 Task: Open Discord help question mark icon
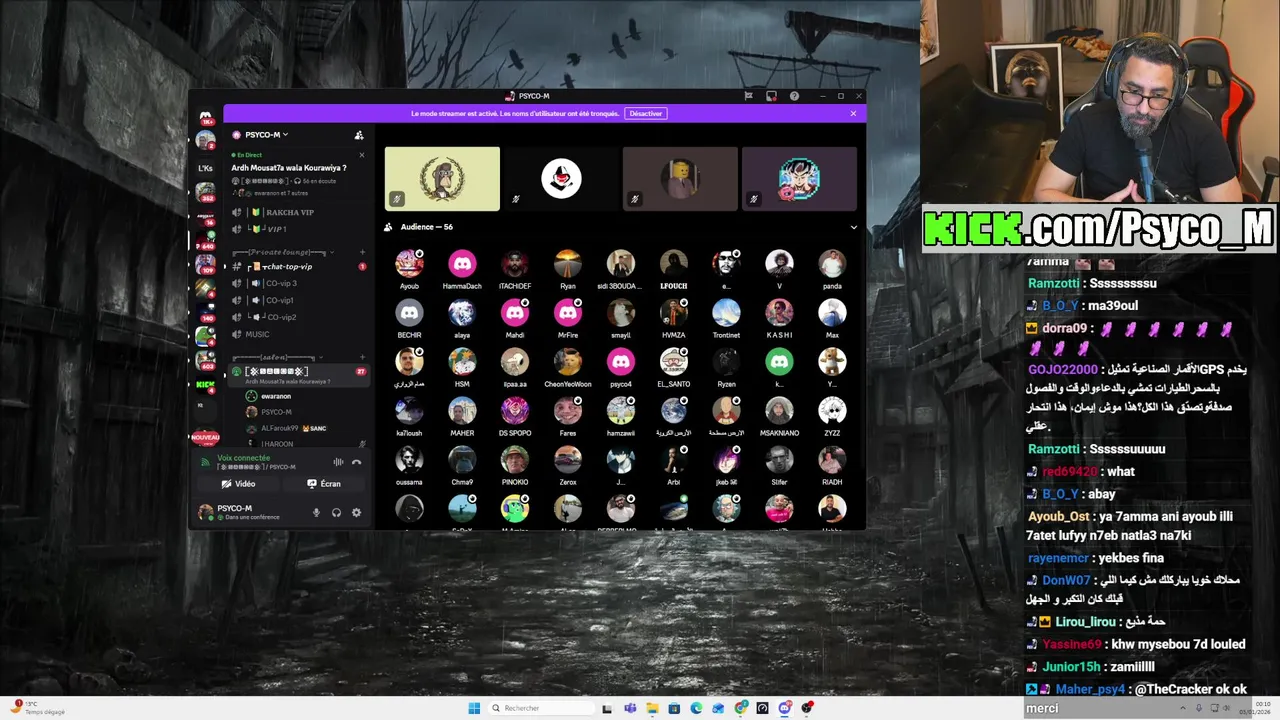794,96
